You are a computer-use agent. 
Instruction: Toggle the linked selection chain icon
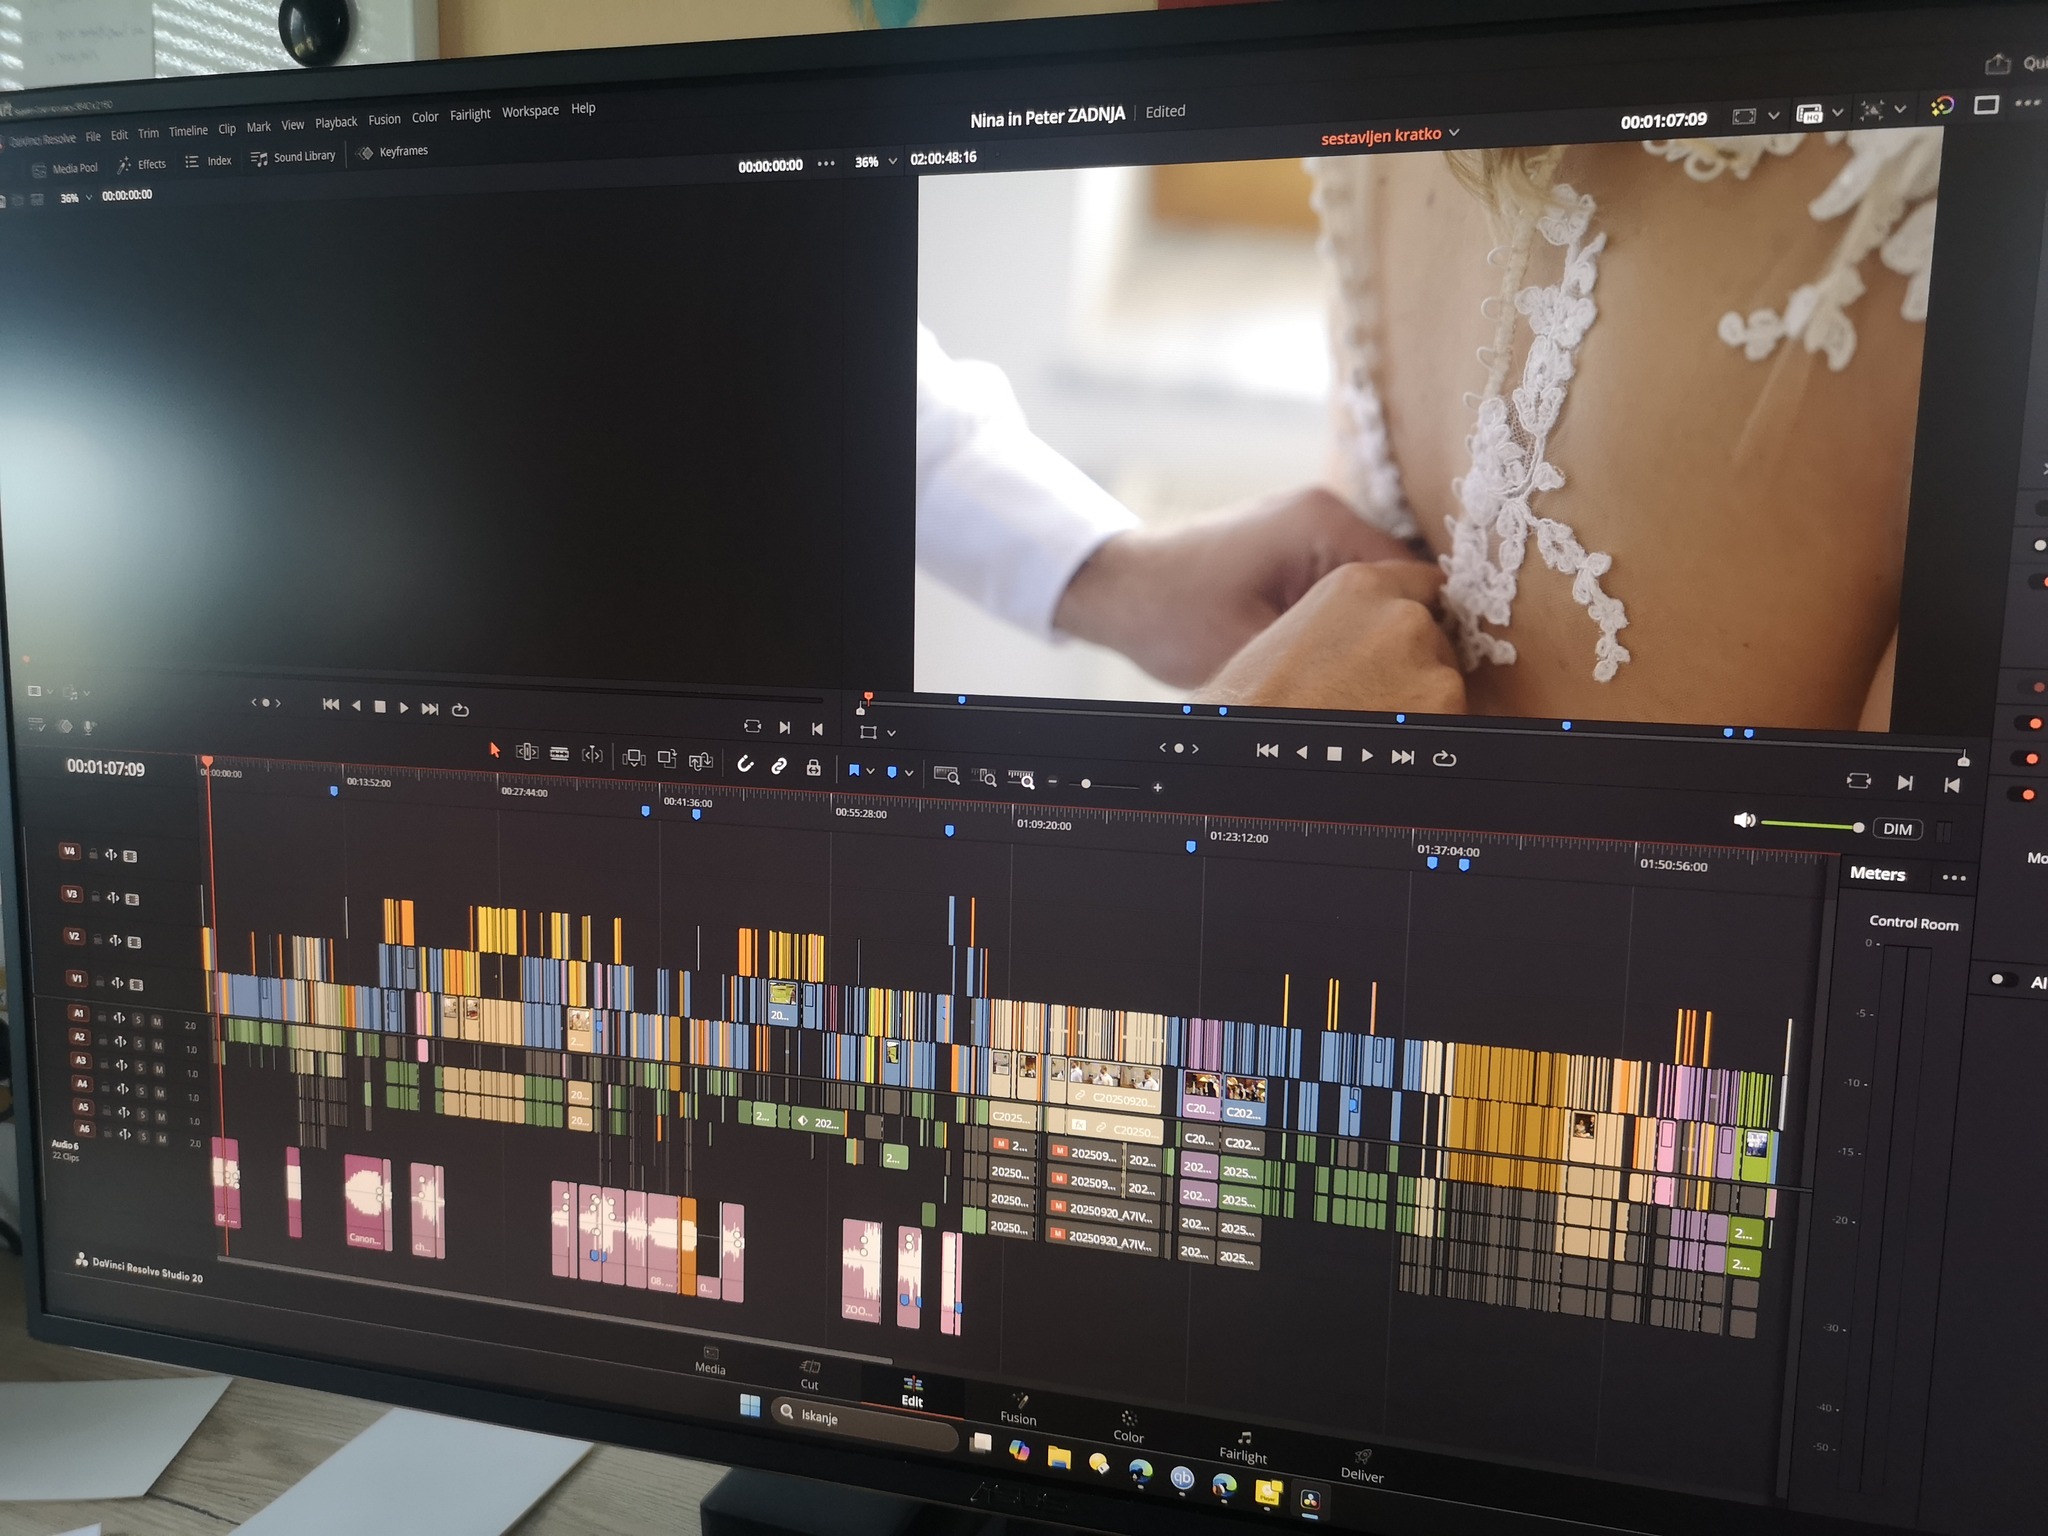point(778,766)
